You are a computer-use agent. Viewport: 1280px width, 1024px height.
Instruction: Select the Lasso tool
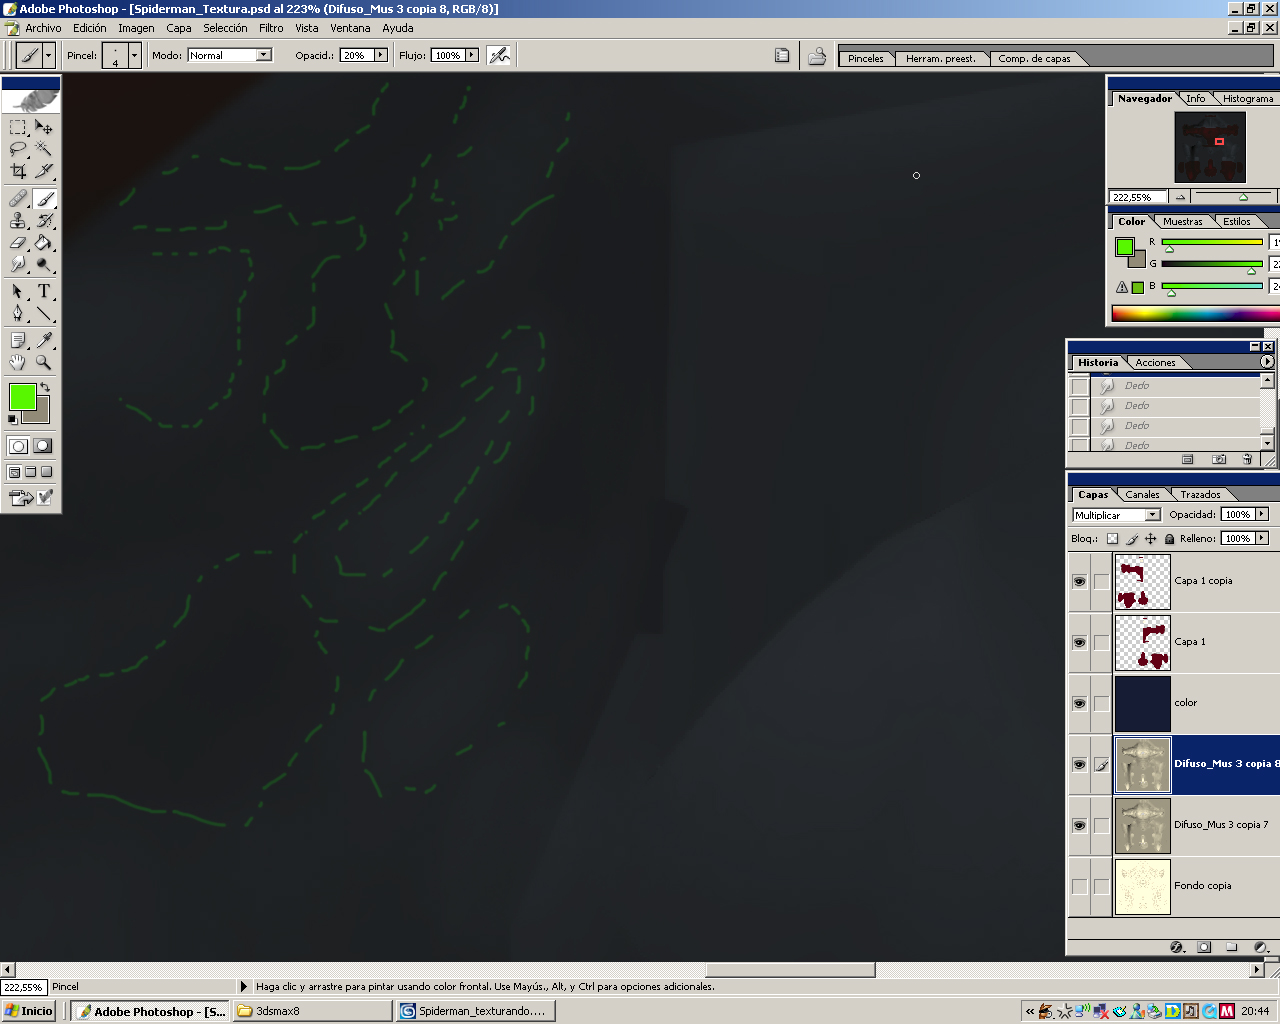tap(18, 149)
